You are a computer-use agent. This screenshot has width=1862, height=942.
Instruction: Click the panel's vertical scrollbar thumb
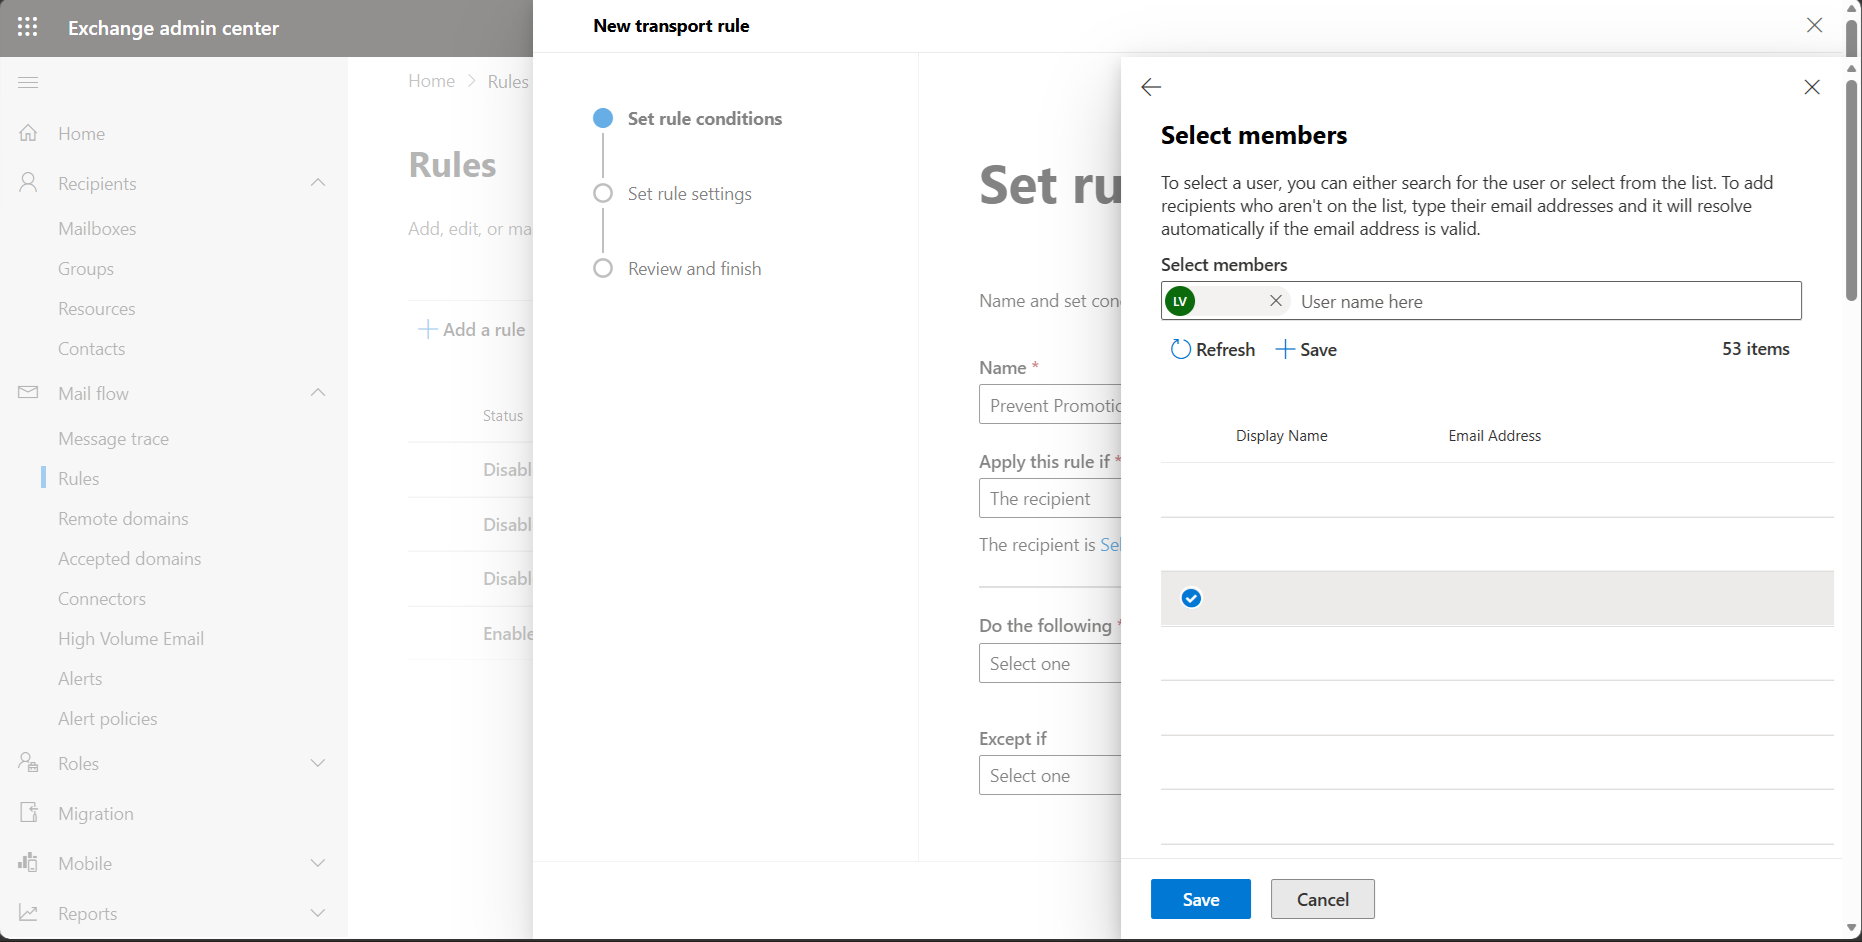tap(1851, 188)
